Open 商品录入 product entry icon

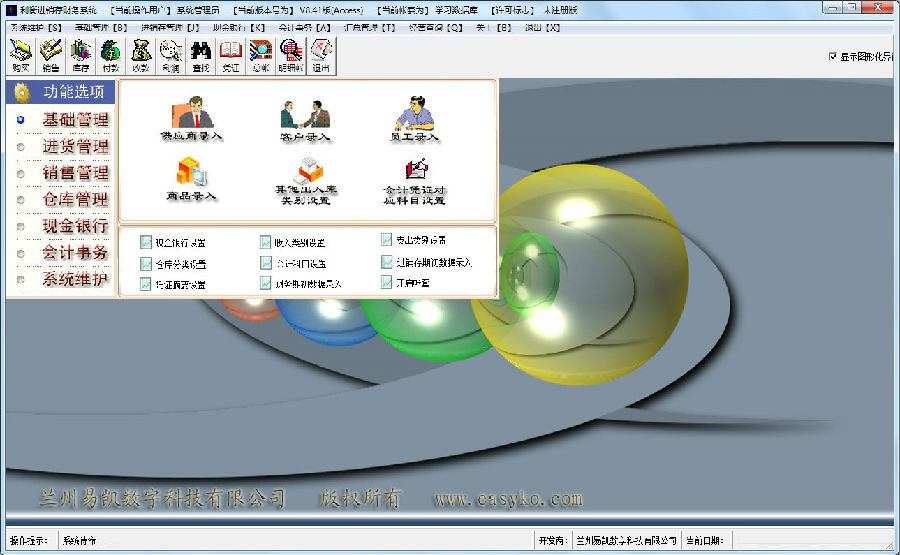(x=190, y=180)
